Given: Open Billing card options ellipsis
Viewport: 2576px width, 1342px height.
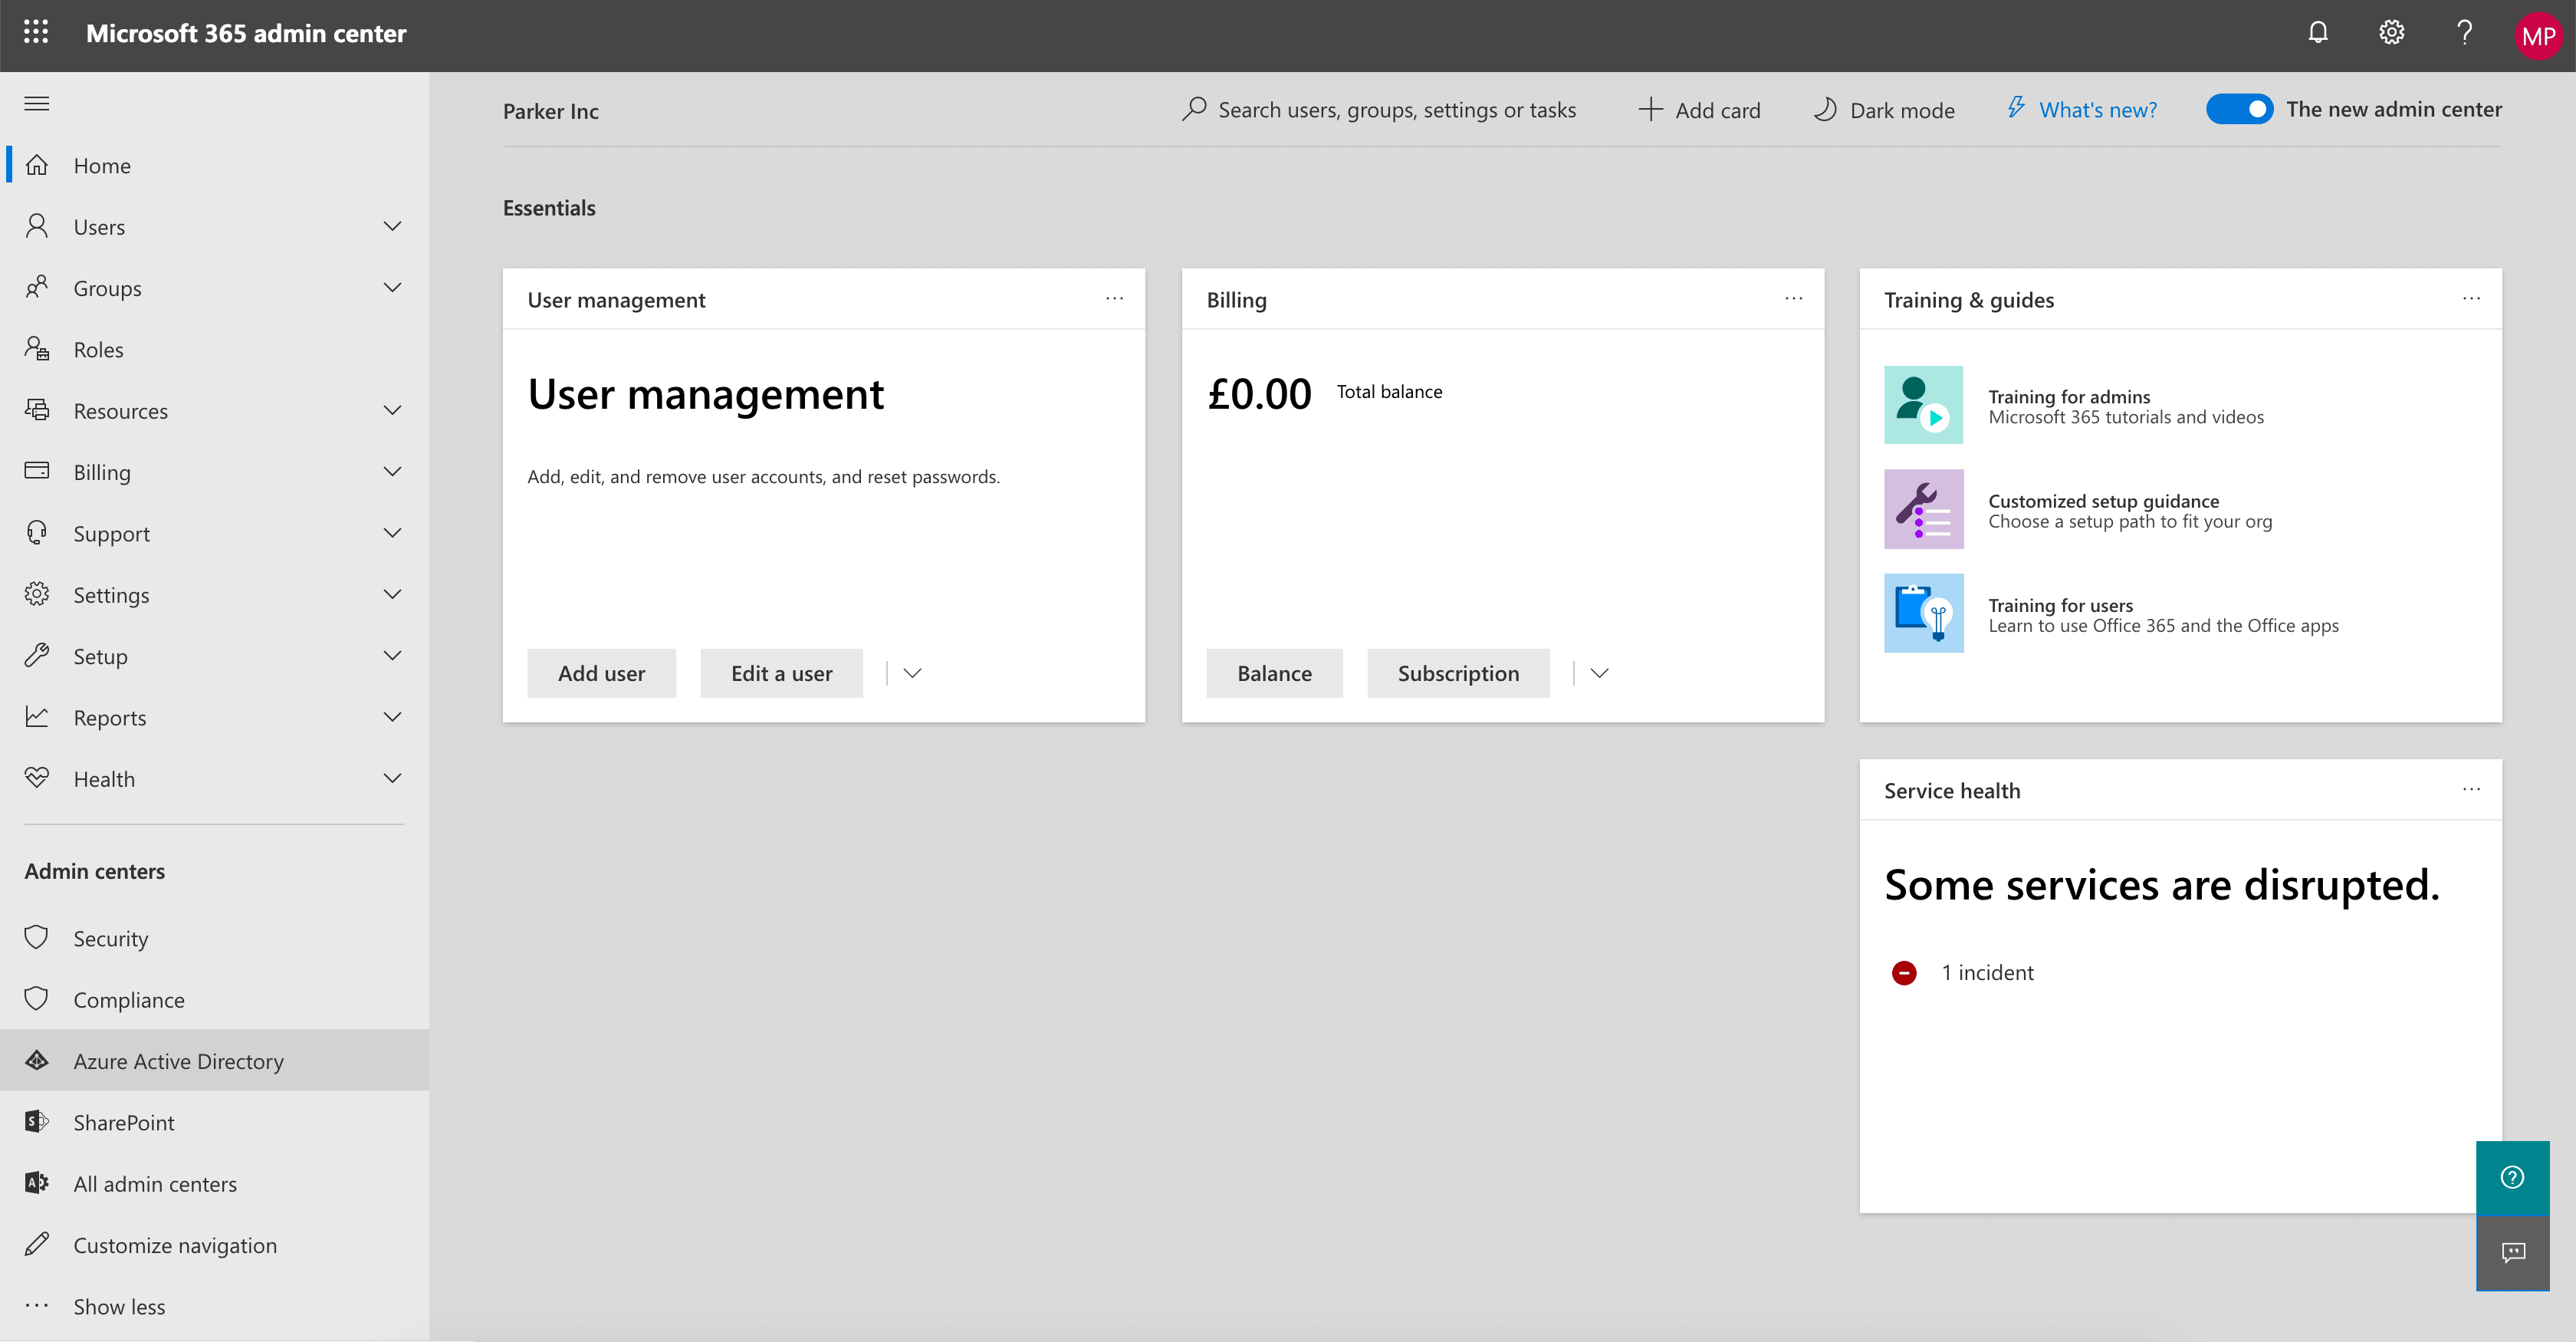Looking at the screenshot, I should 1793,299.
